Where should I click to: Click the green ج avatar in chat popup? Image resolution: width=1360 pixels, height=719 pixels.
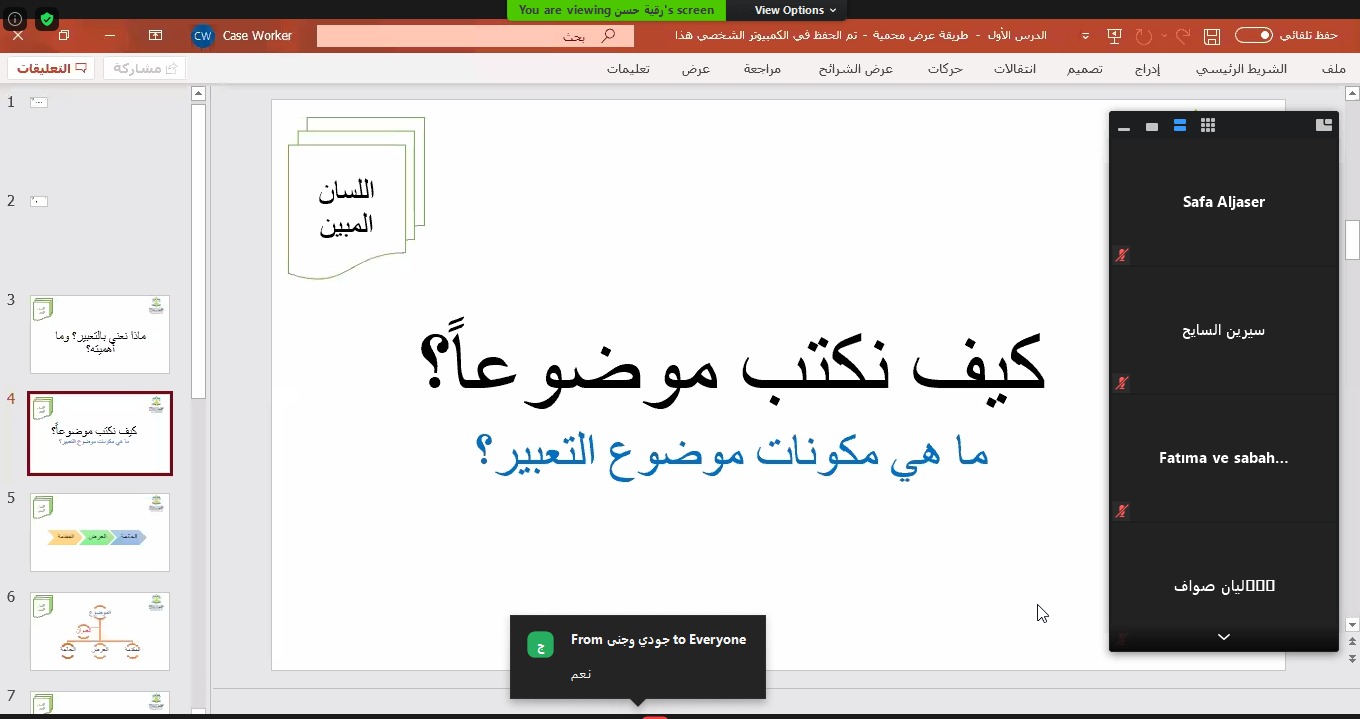click(x=540, y=645)
